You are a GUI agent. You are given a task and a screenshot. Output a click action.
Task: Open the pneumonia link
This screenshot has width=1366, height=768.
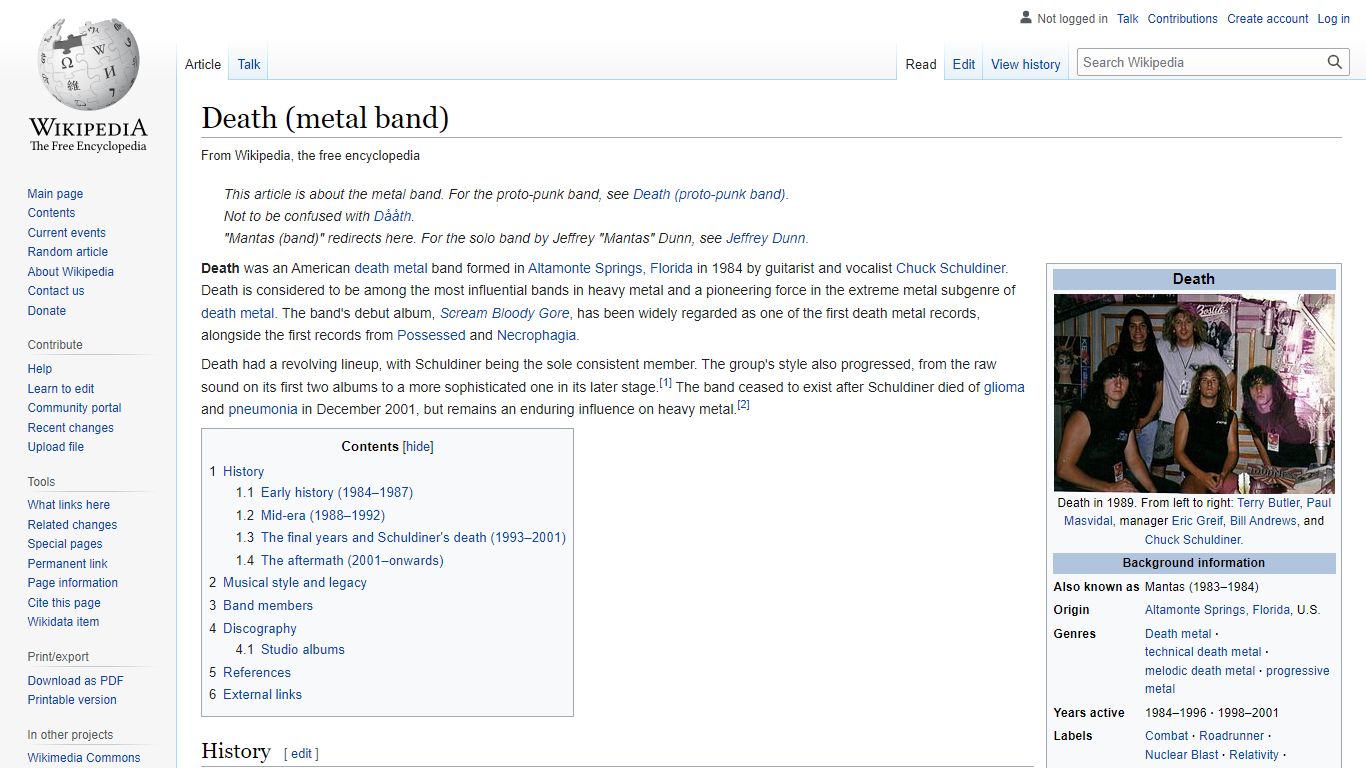click(x=263, y=409)
